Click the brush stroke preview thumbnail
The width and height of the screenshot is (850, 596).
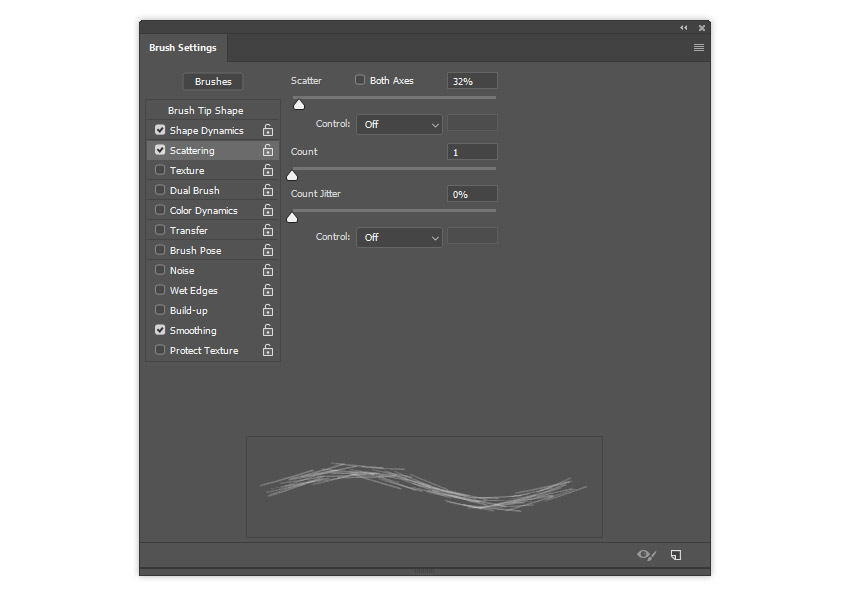[x=424, y=487]
